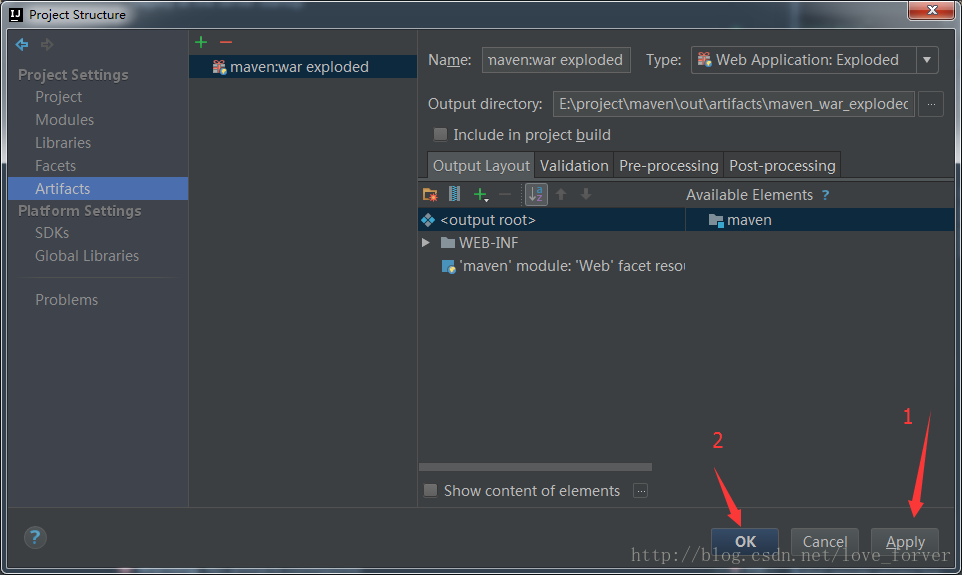Remove selected artifact with red minus
The image size is (962, 575).
[x=226, y=42]
